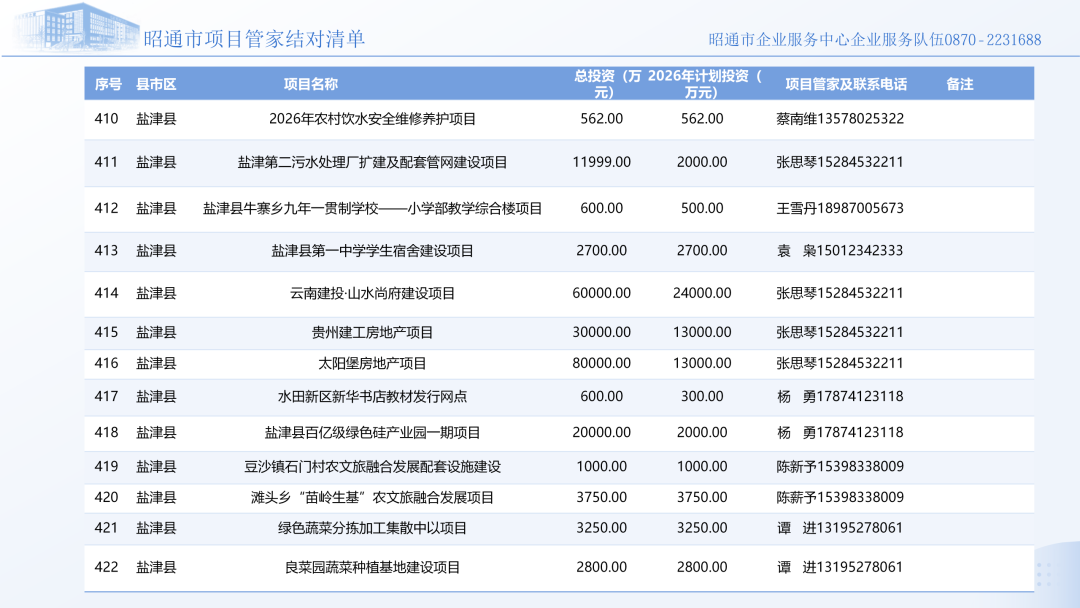Select project 豆沙镇石门村农文旅融合发展配套设施建设
1080x608 pixels.
pos(373,467)
